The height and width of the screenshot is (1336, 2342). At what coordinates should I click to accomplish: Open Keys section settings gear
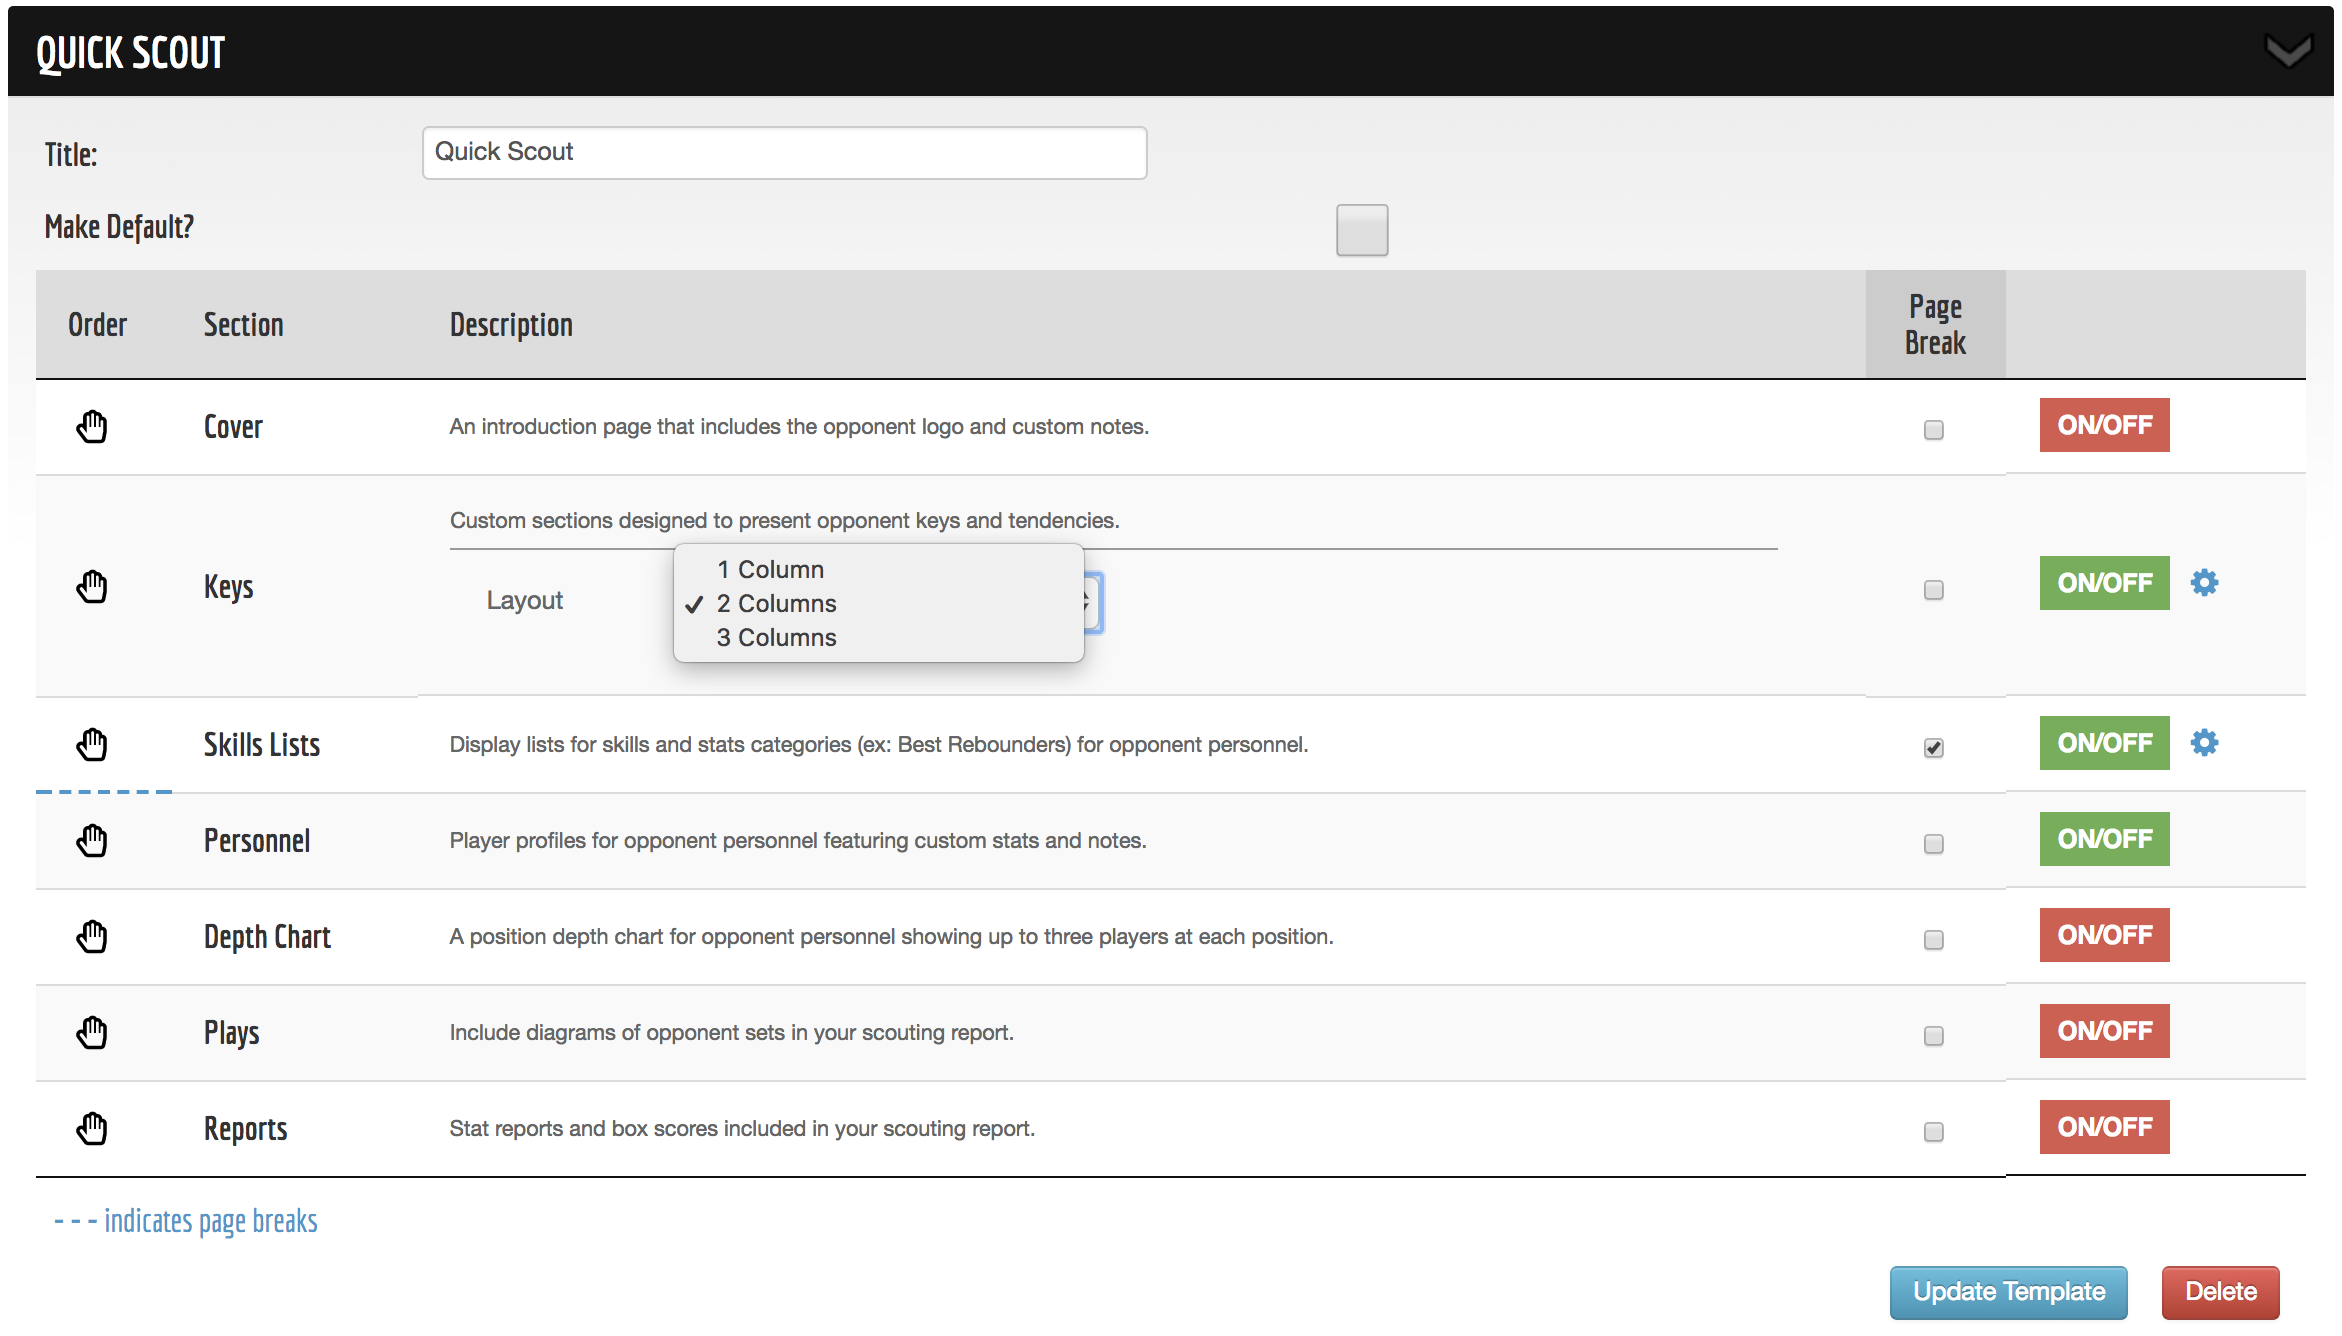(x=2204, y=583)
